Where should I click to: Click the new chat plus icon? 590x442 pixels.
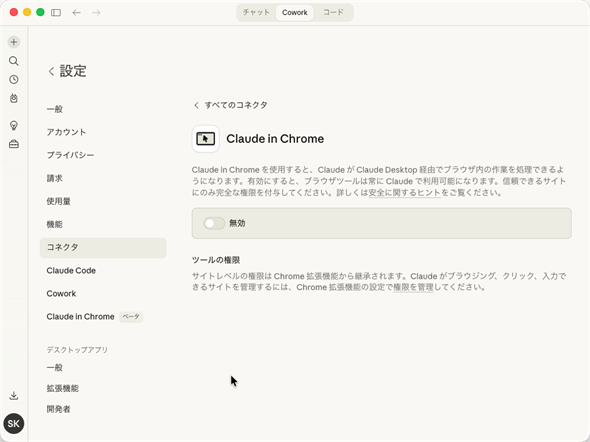(x=14, y=42)
